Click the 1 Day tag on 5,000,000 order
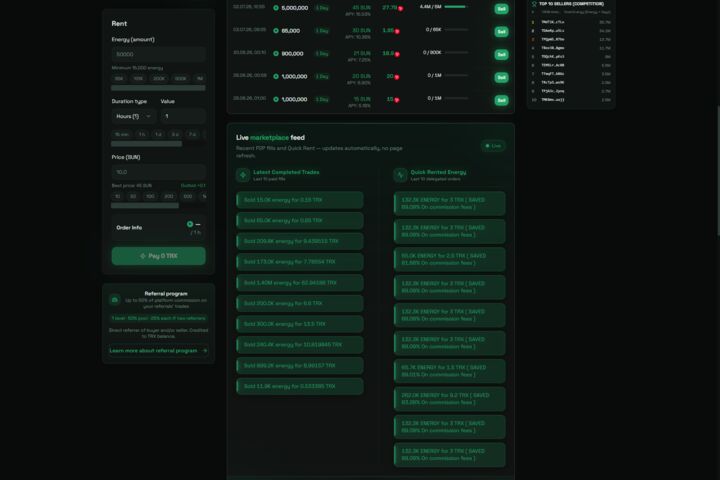Screen dimensions: 720x480 click(322, 8)
